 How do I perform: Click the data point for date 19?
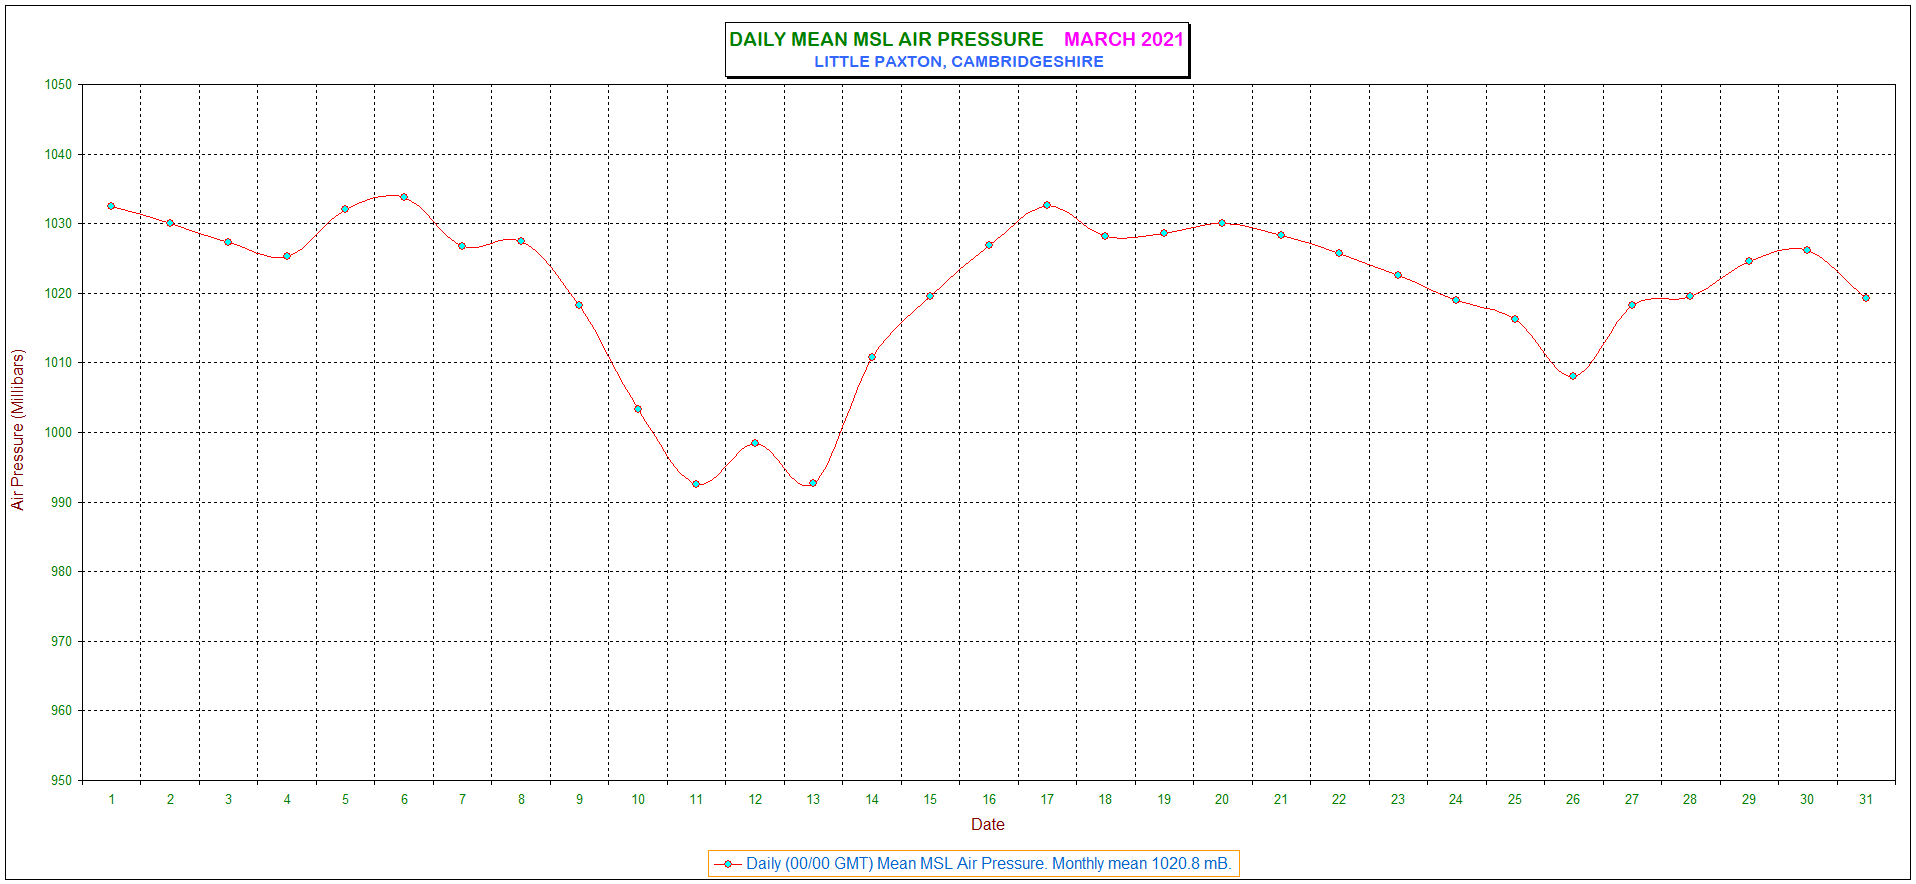pyautogui.click(x=1164, y=233)
